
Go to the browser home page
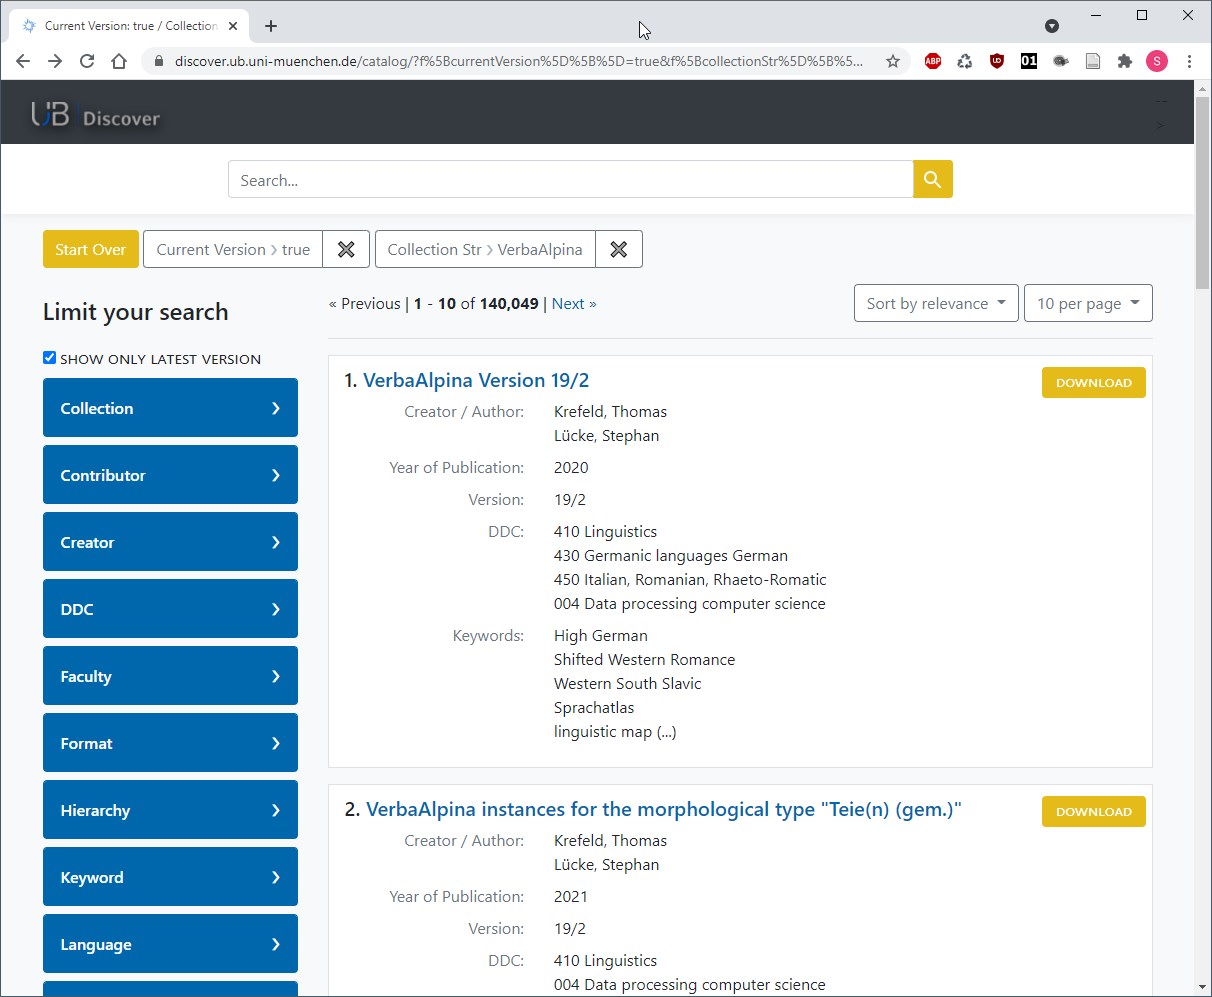point(119,61)
